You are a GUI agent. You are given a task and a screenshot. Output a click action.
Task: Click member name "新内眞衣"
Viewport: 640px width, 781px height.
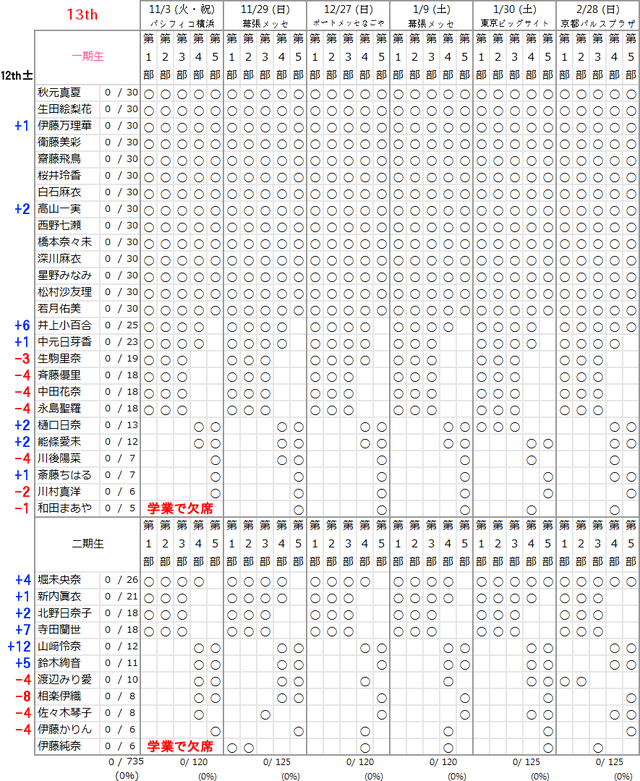click(59, 596)
